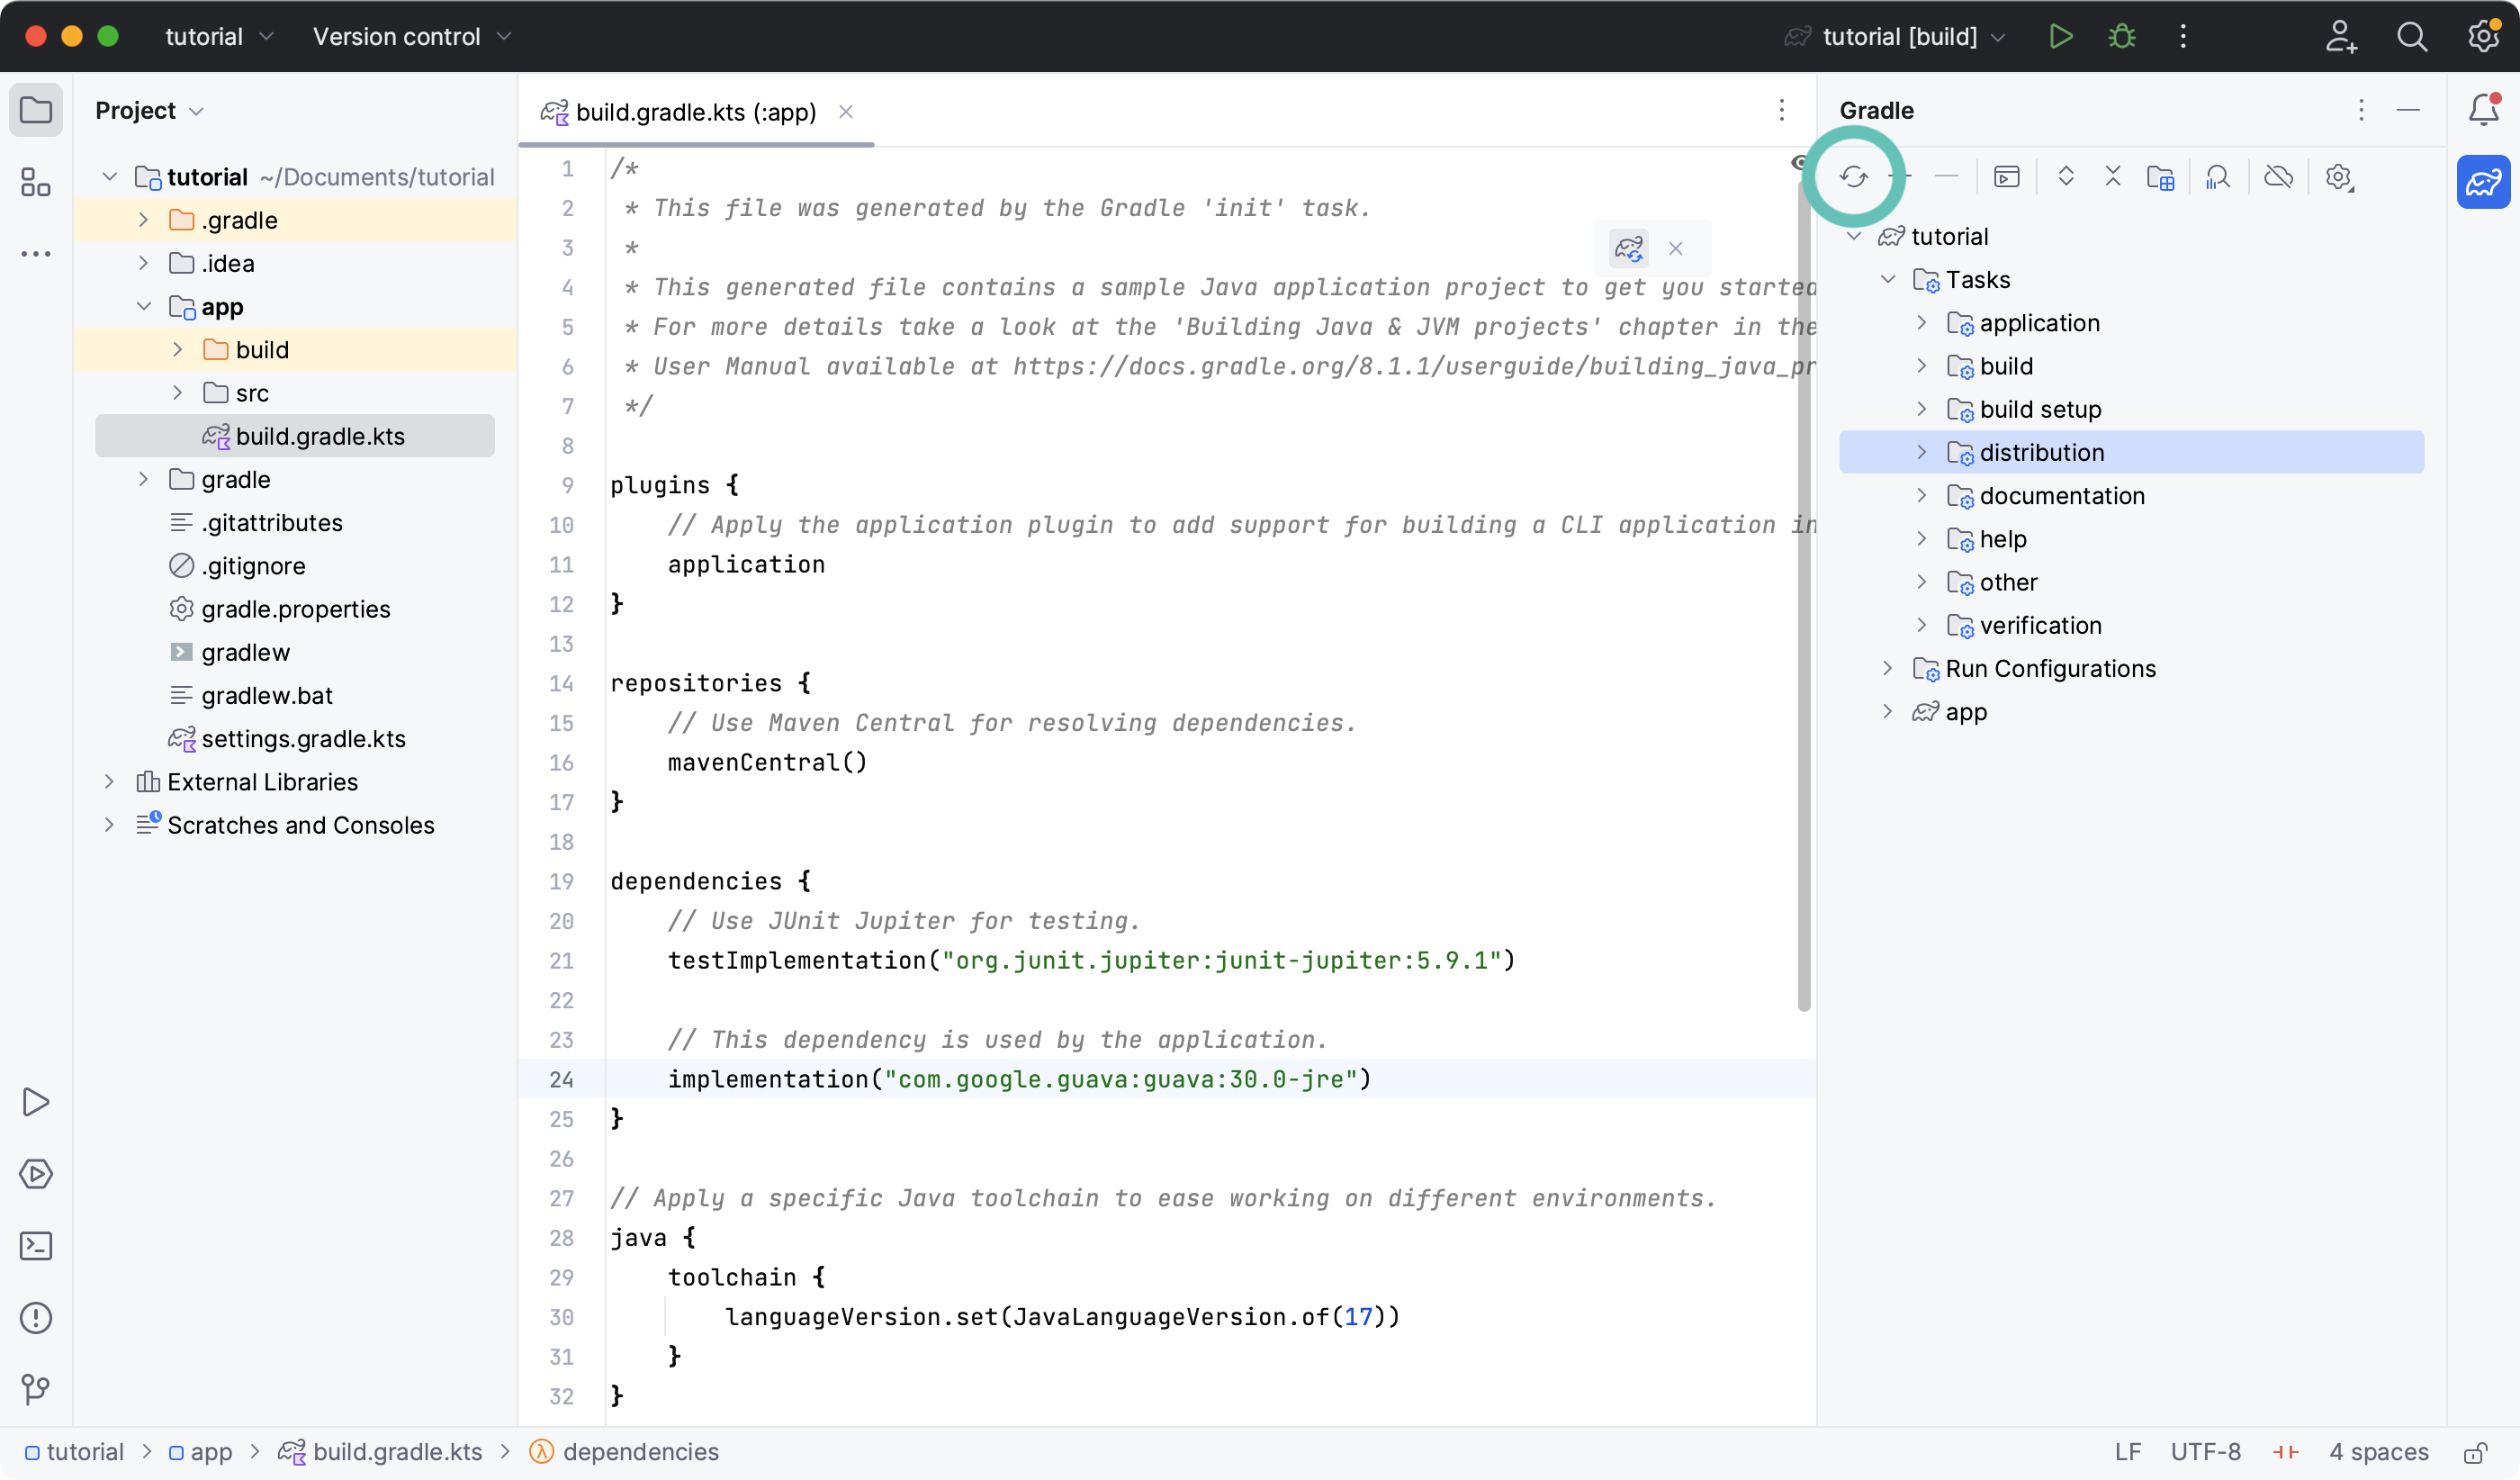Open Gradle build tool settings gear

point(2338,177)
